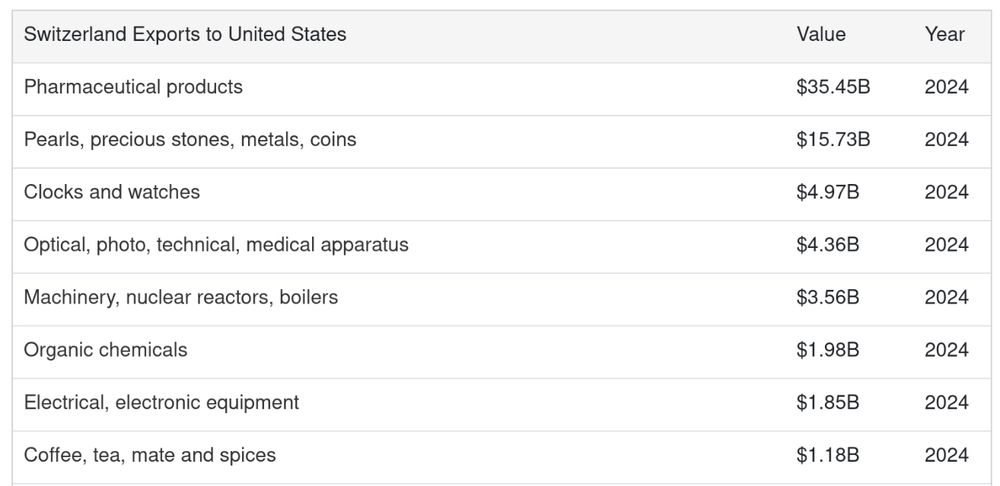
Task: Click Machinery, nuclear reactors, boilers
Action: pyautogui.click(x=181, y=297)
